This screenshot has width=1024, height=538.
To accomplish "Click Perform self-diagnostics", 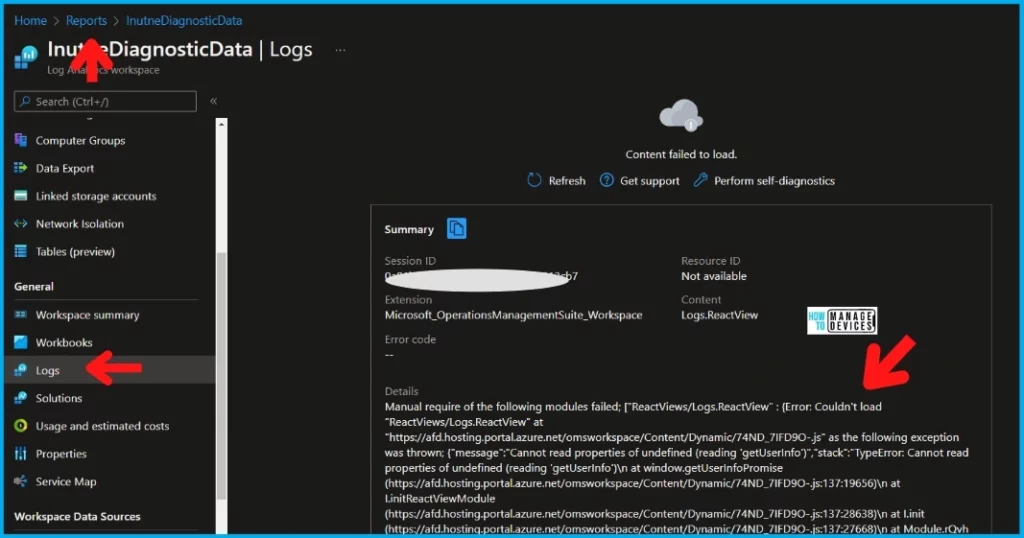I will [774, 181].
